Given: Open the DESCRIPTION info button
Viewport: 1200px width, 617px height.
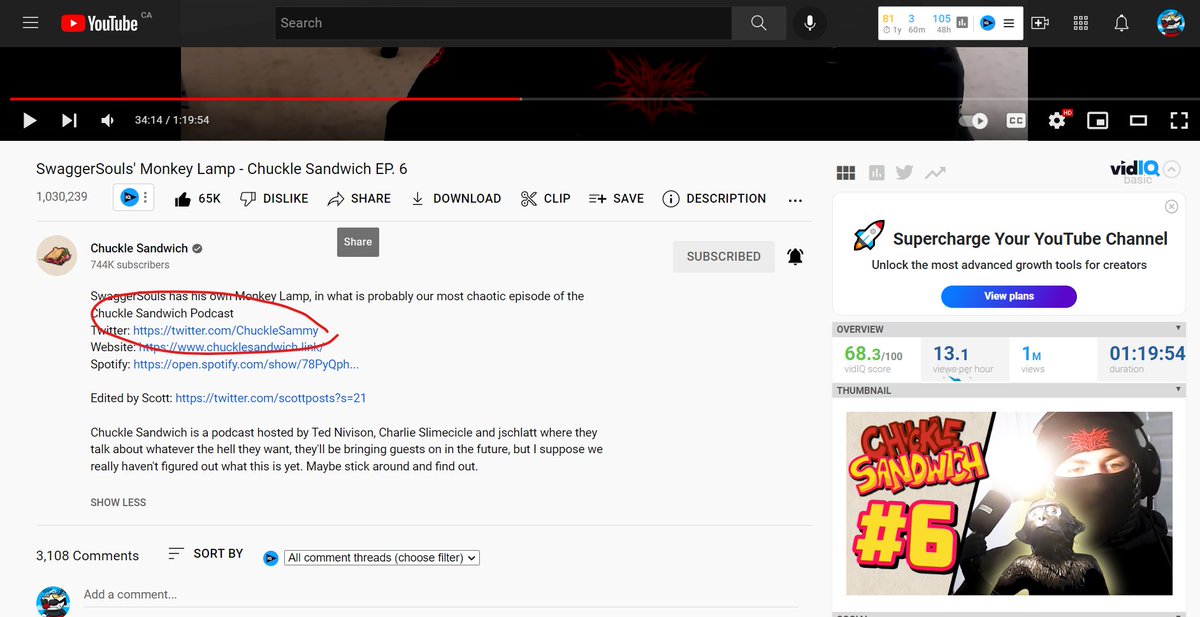Looking at the screenshot, I should point(714,199).
